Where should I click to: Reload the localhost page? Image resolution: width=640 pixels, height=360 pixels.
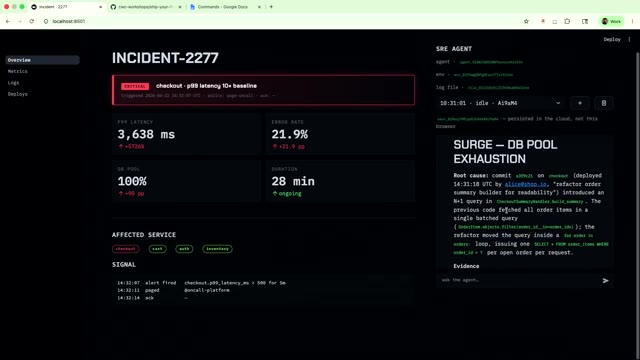tap(31, 21)
